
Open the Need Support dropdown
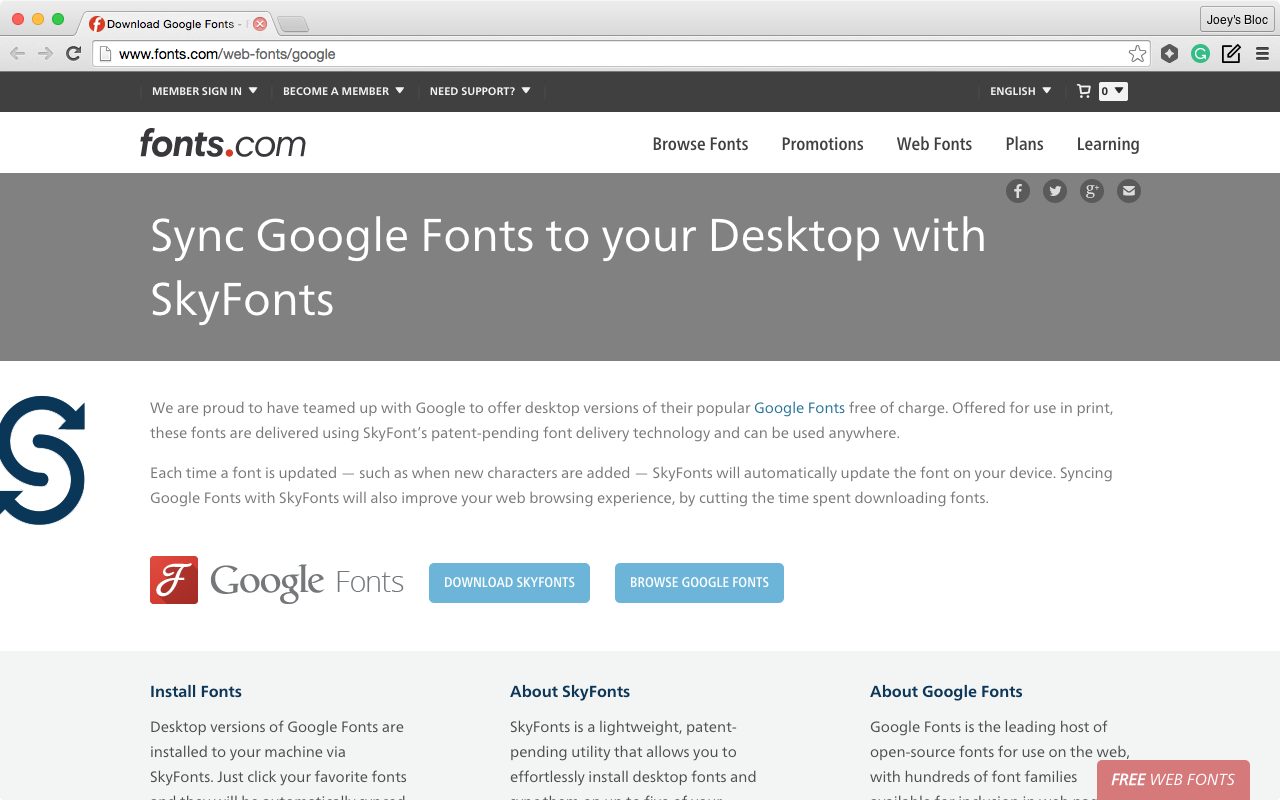(480, 91)
